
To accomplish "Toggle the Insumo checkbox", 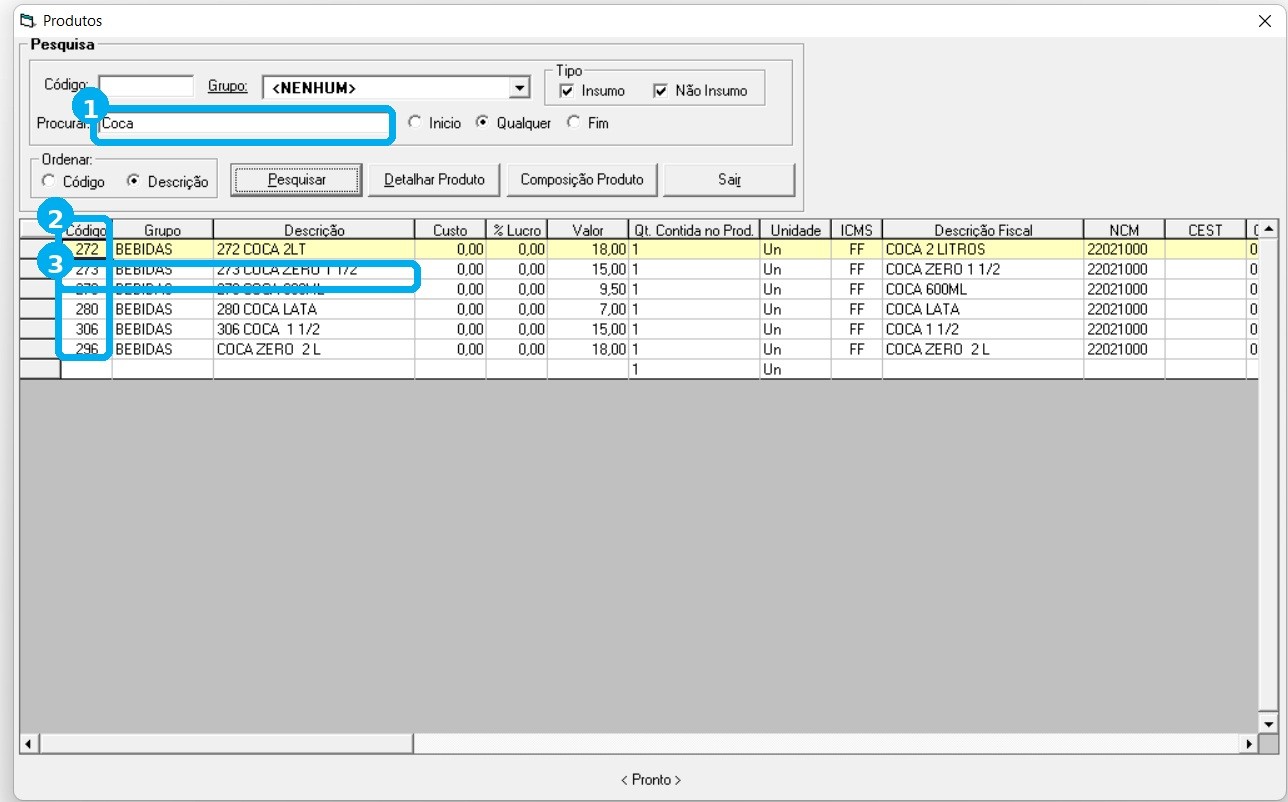I will pos(567,91).
